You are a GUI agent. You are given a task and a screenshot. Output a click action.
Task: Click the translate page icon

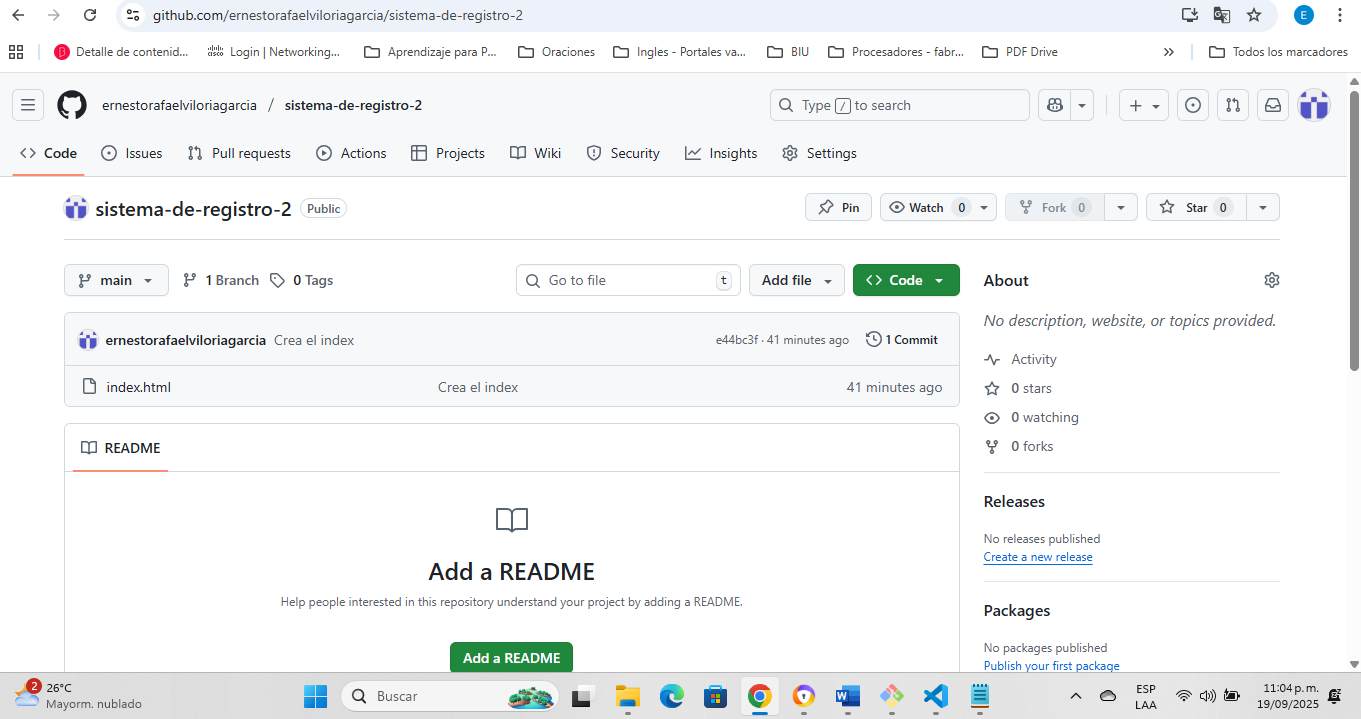(x=1221, y=15)
